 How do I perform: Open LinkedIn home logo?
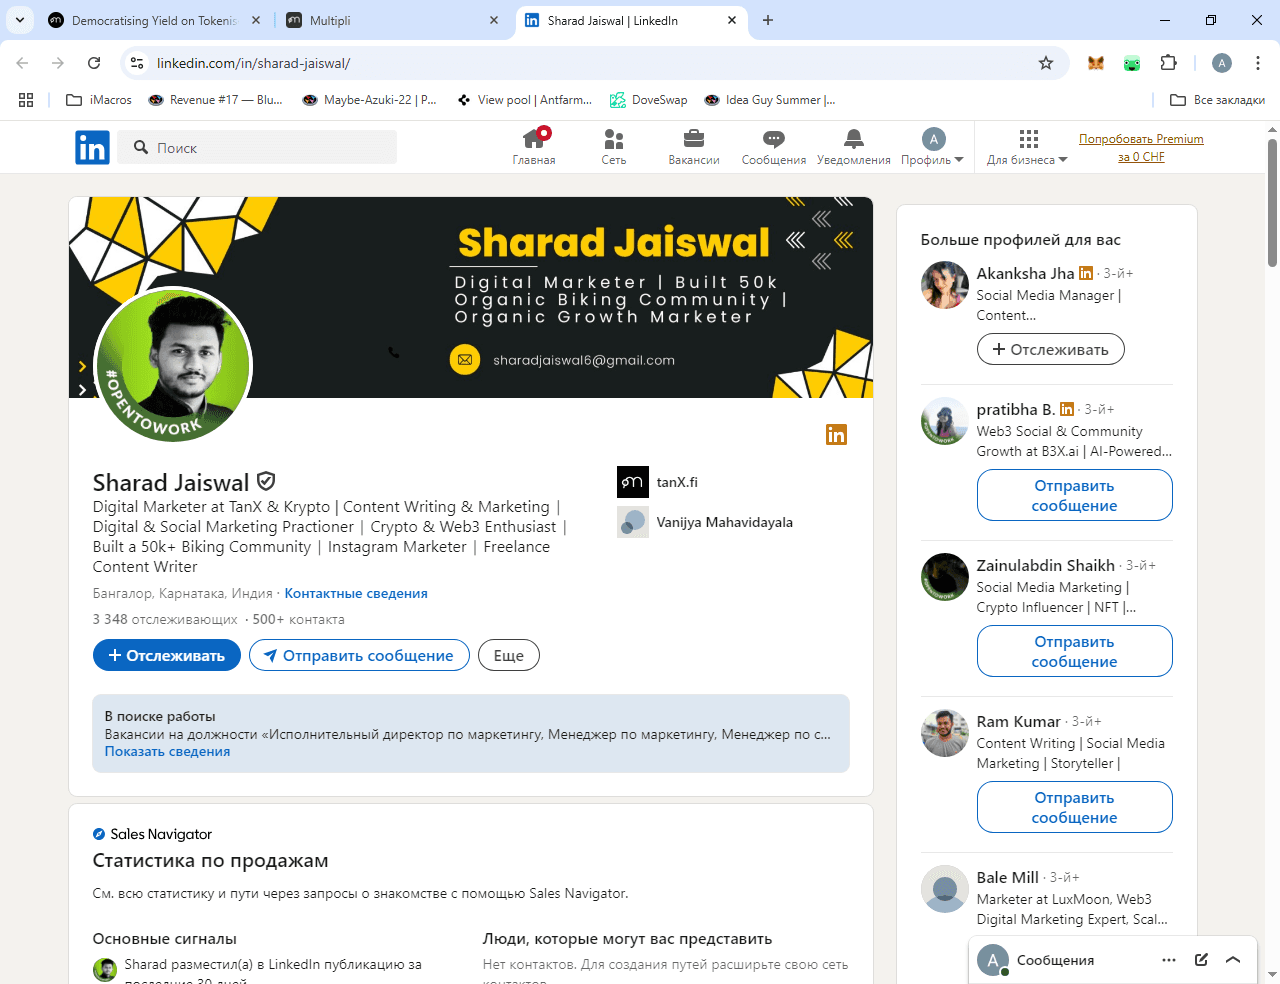(x=92, y=148)
